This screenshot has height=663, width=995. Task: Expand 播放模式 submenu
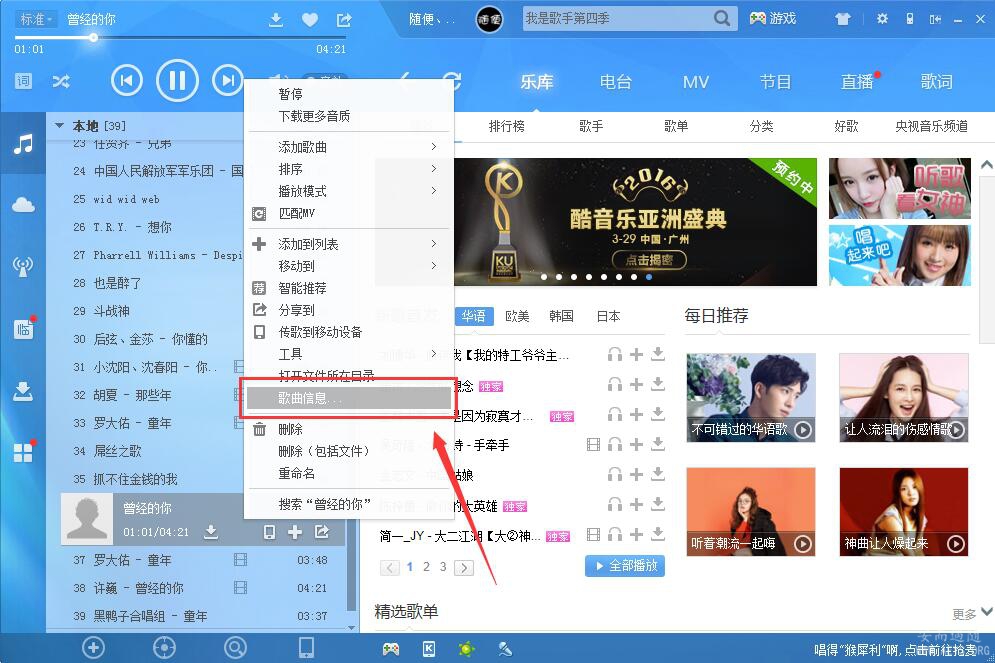click(x=349, y=191)
